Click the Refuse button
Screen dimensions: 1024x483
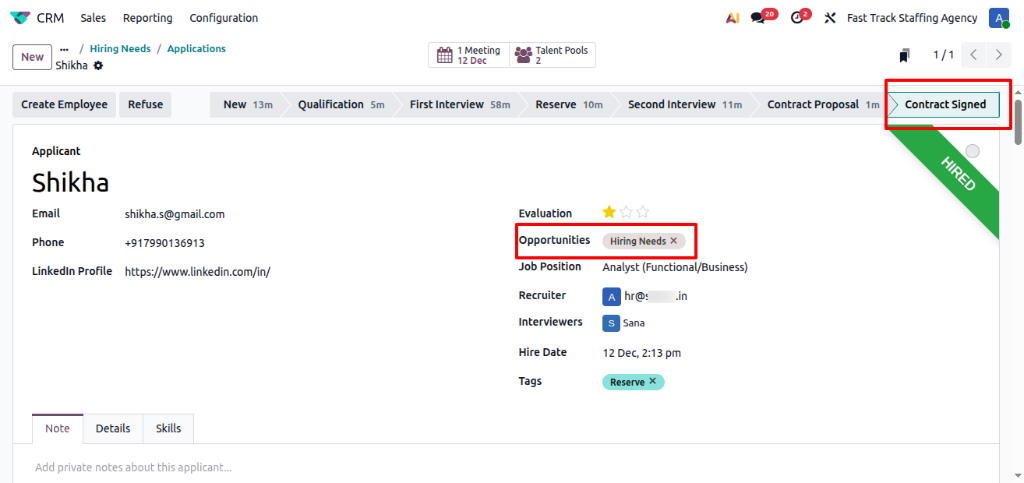pos(145,105)
